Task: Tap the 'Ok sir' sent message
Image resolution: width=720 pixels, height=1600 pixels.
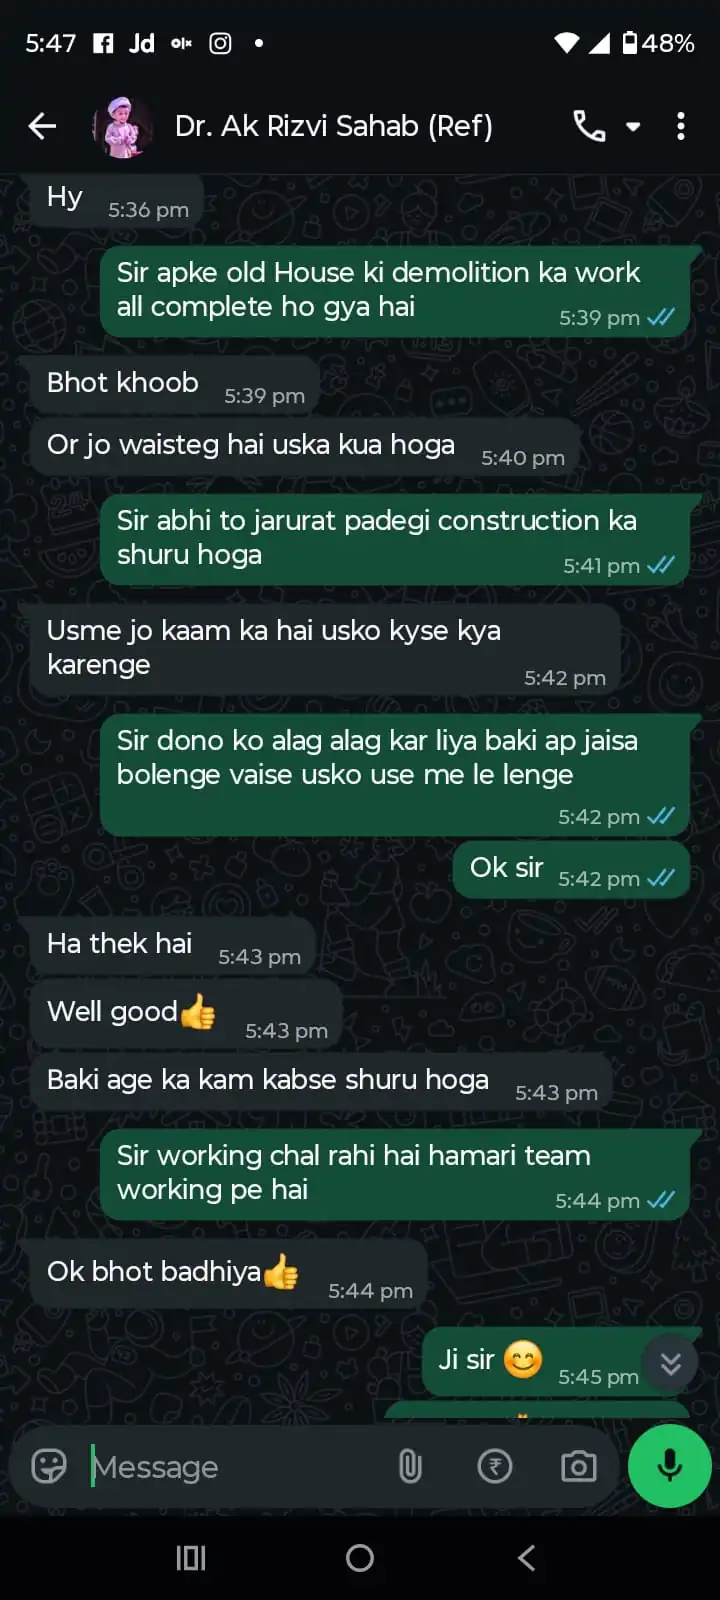Action: point(572,870)
